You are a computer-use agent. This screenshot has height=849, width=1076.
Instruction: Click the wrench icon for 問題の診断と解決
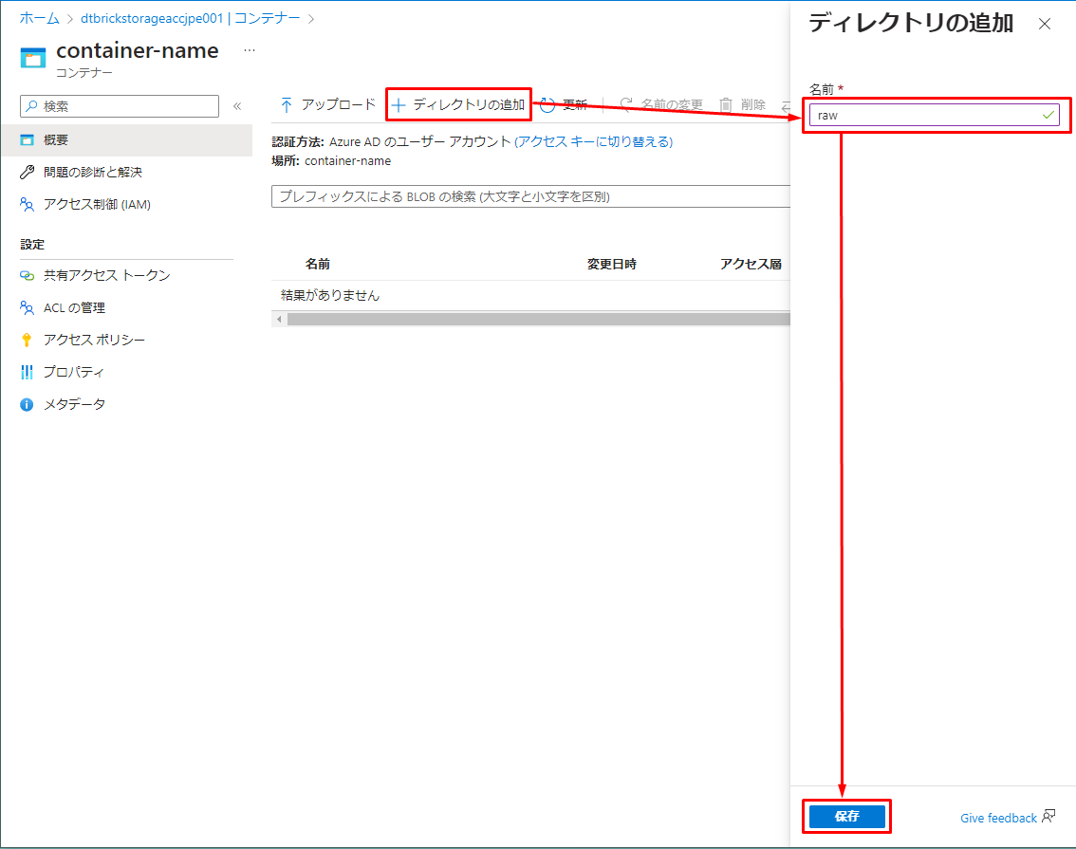pyautogui.click(x=27, y=172)
